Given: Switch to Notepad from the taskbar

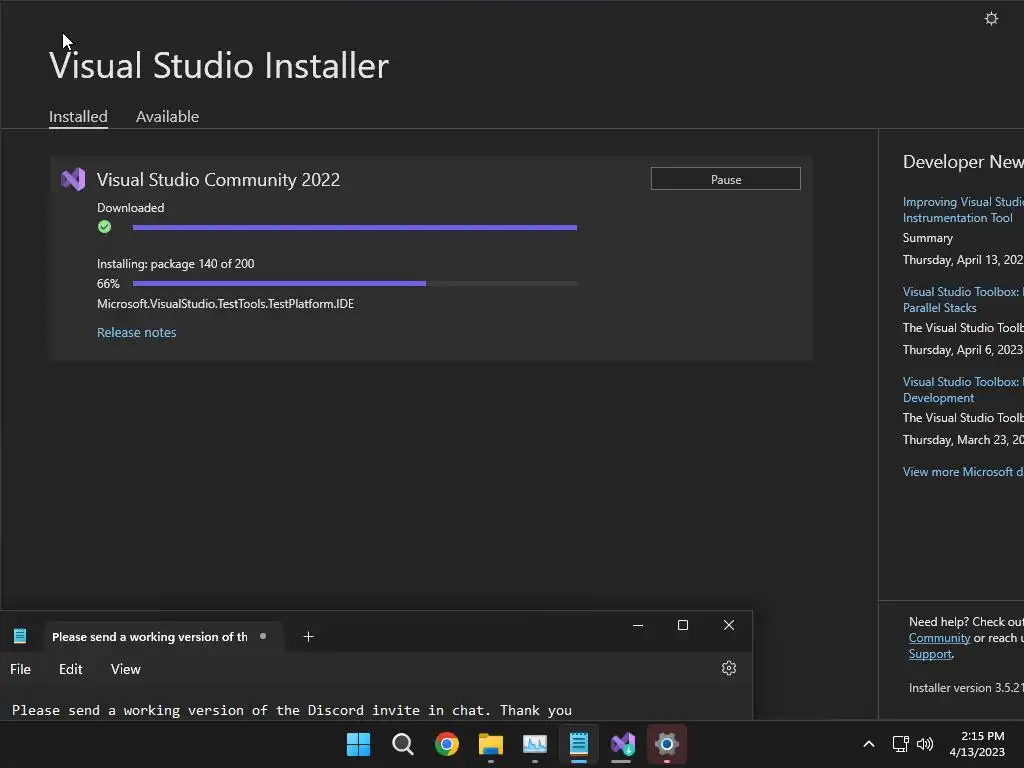Looking at the screenshot, I should coord(579,744).
